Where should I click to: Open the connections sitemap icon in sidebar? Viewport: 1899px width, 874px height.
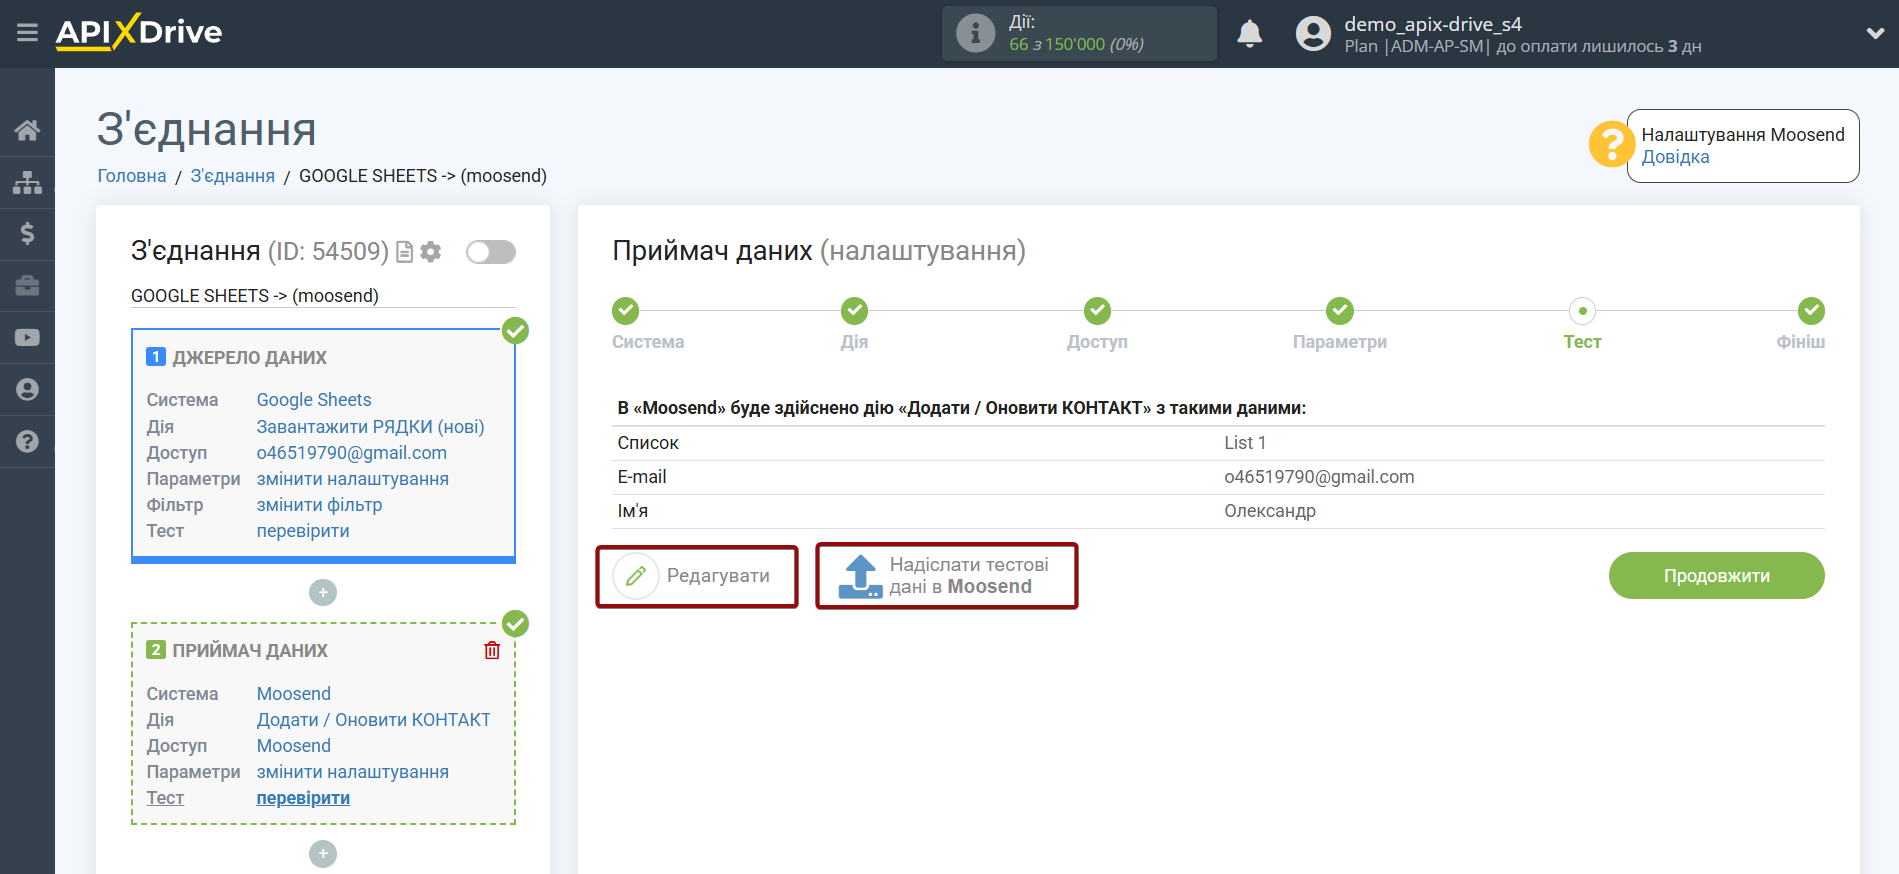(27, 182)
